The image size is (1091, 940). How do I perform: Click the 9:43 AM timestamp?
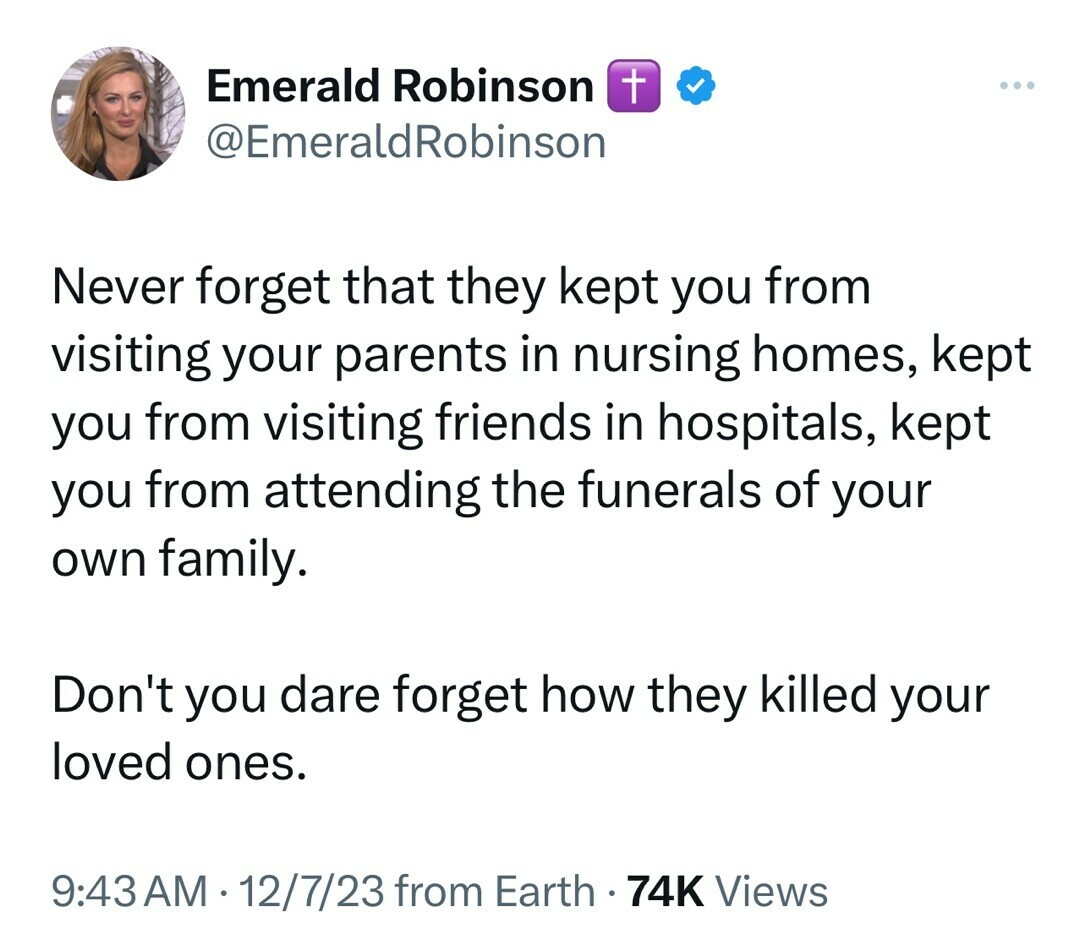(129, 891)
